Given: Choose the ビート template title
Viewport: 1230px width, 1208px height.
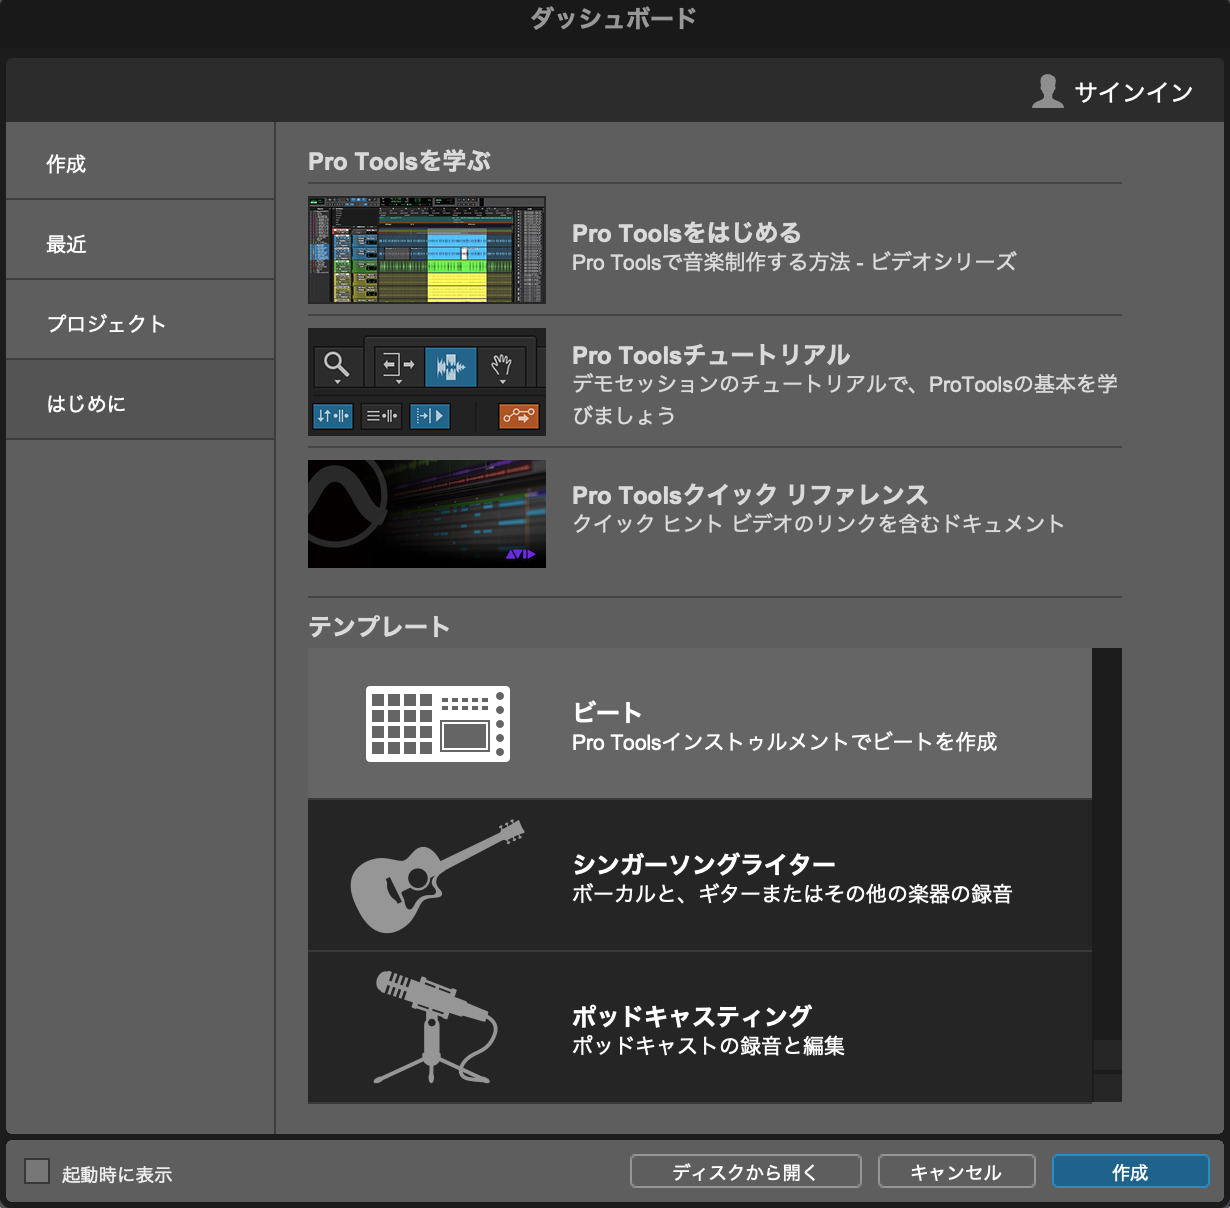Looking at the screenshot, I should [x=607, y=712].
